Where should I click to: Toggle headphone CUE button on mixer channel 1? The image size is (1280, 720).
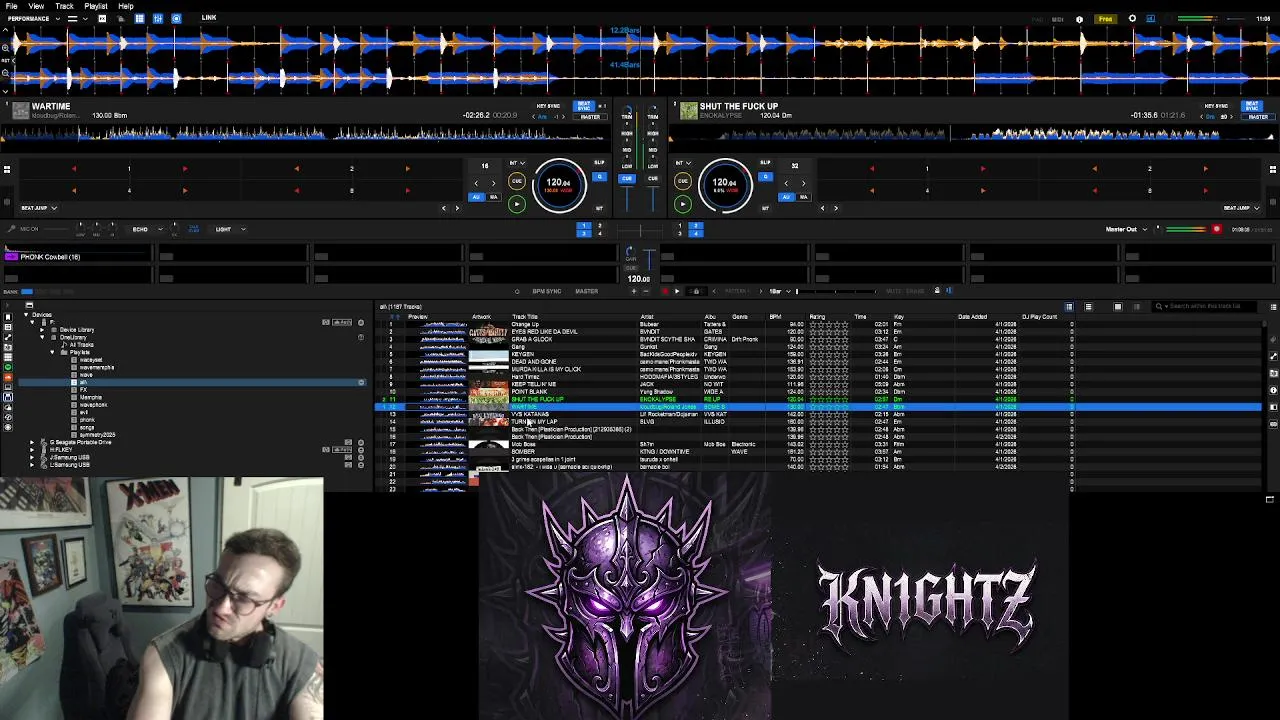[x=627, y=179]
